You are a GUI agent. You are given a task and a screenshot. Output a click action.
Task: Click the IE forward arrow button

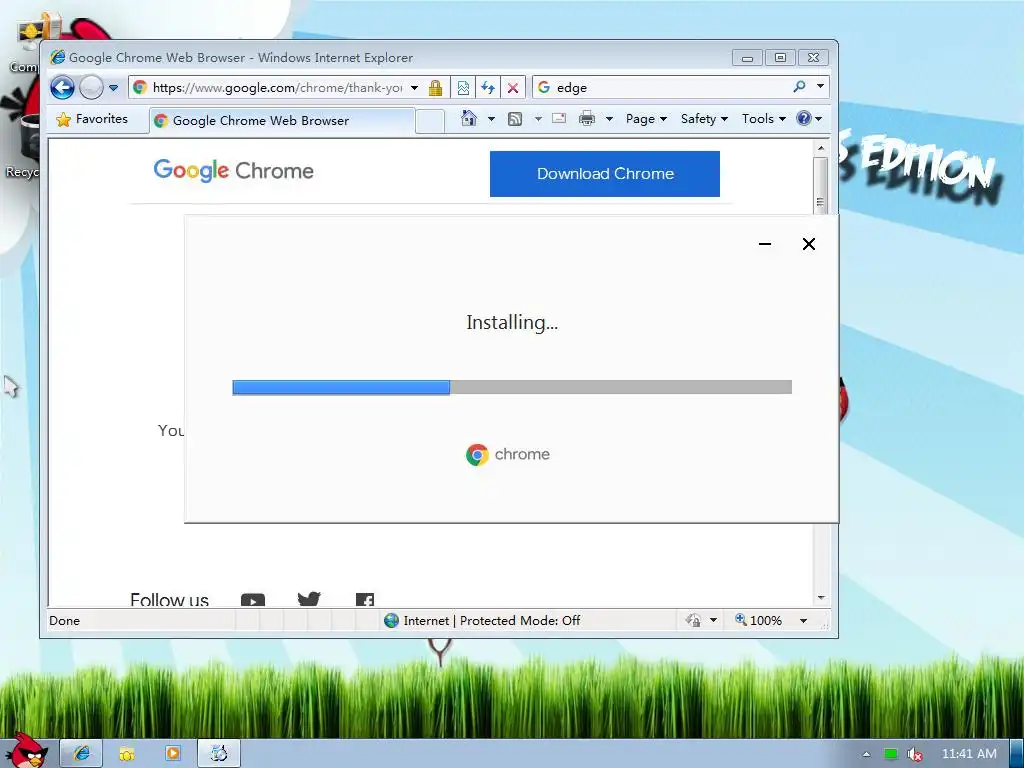(91, 88)
